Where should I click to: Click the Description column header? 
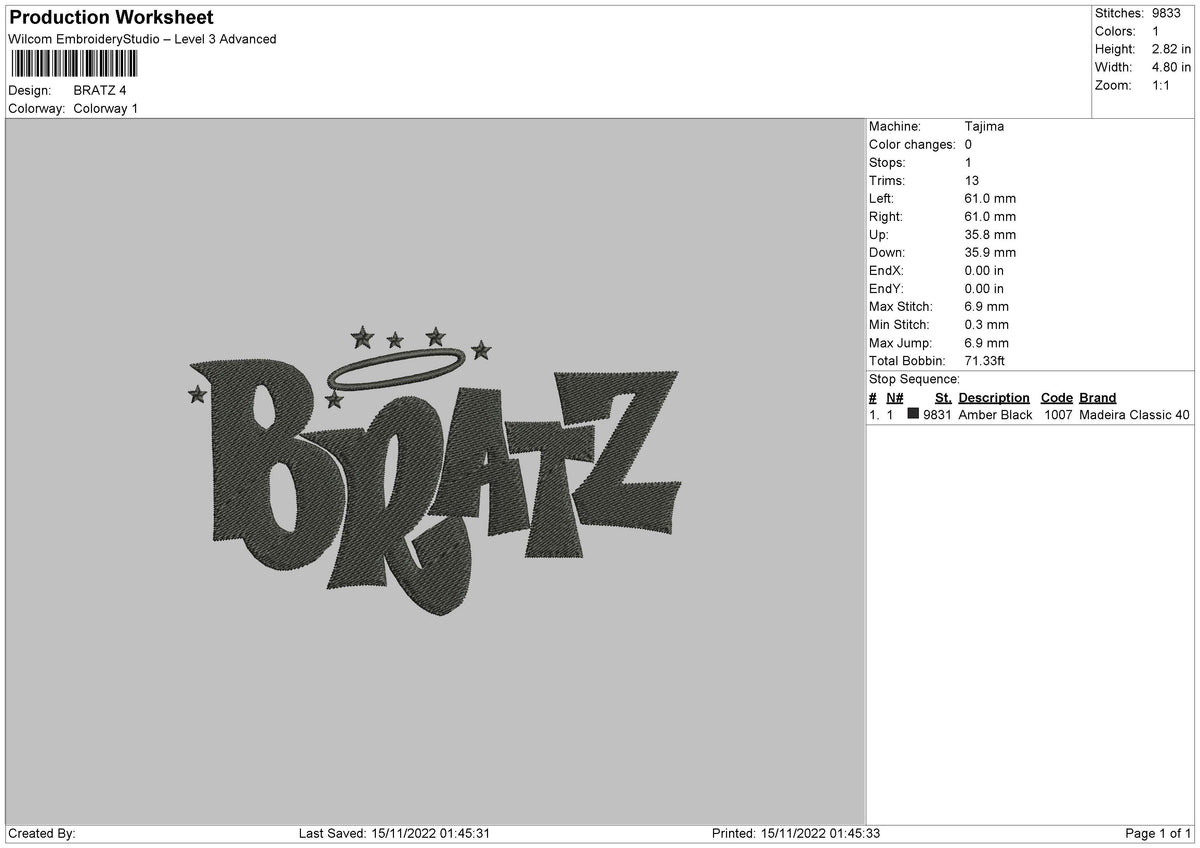click(993, 398)
